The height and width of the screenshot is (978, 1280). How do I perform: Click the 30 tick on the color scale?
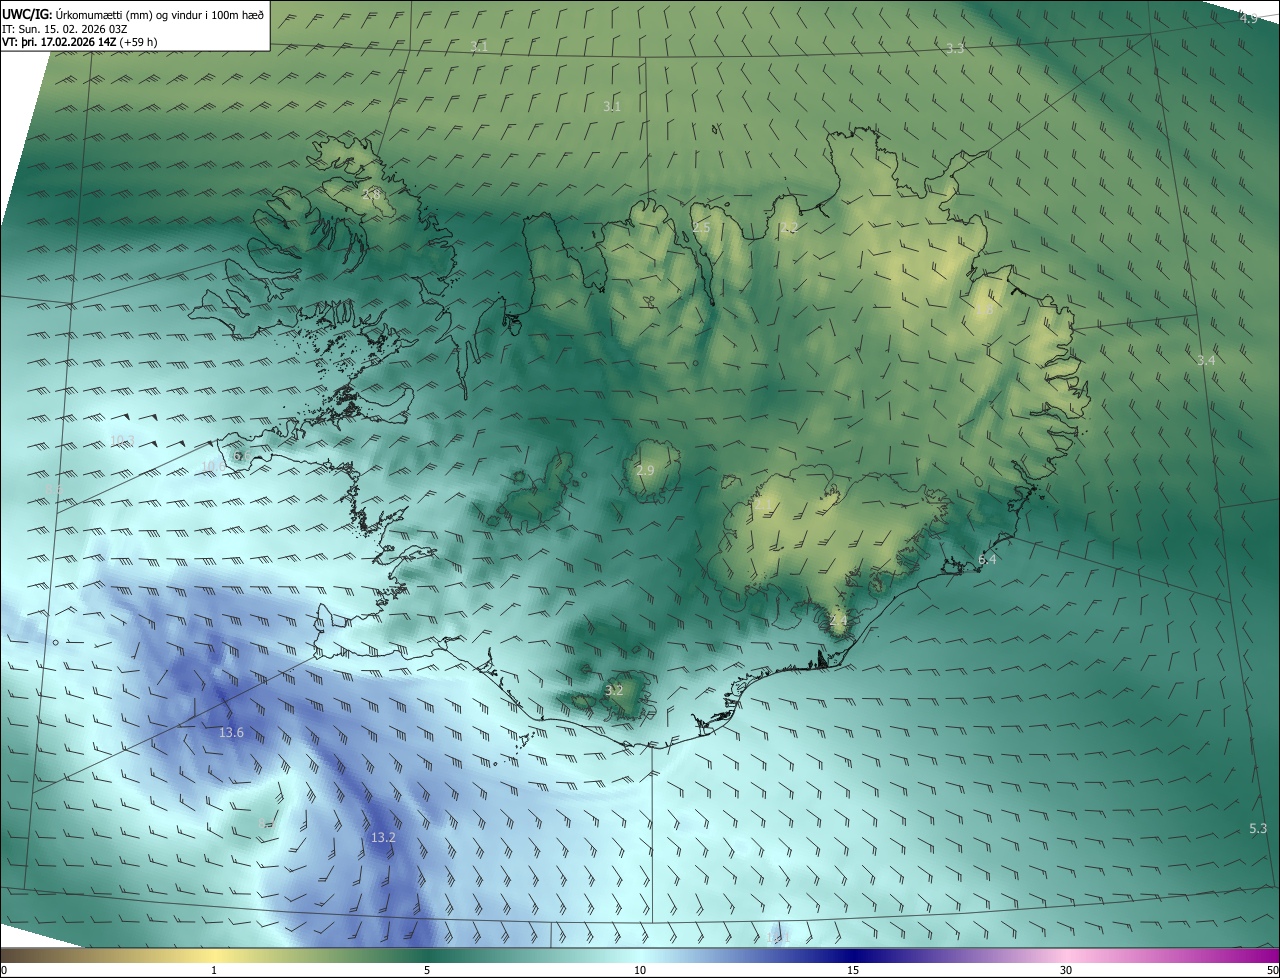point(1066,970)
